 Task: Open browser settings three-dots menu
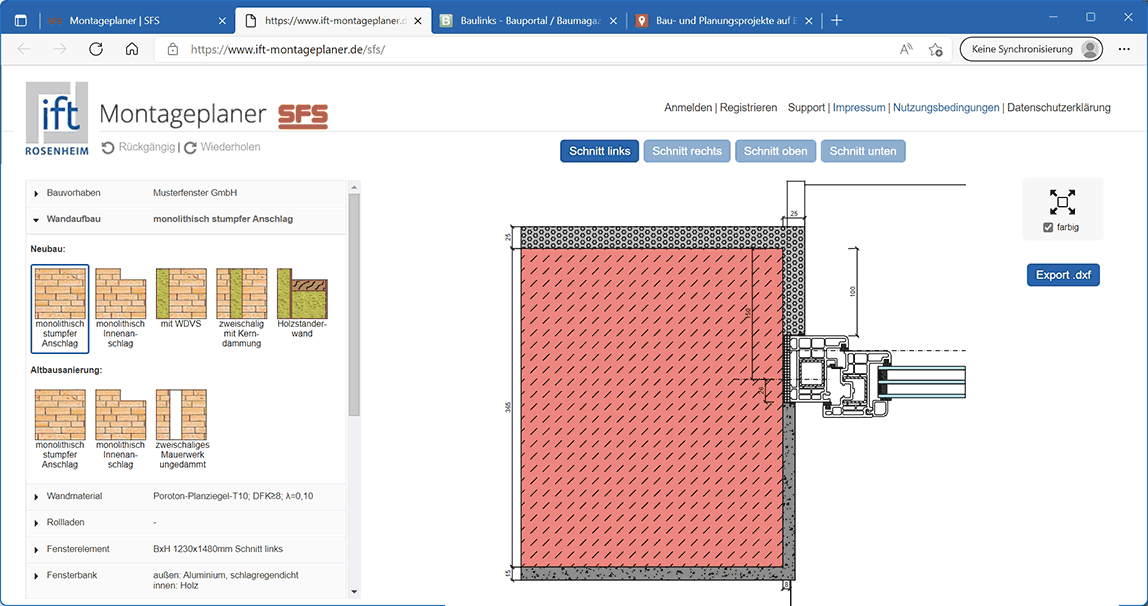1125,49
